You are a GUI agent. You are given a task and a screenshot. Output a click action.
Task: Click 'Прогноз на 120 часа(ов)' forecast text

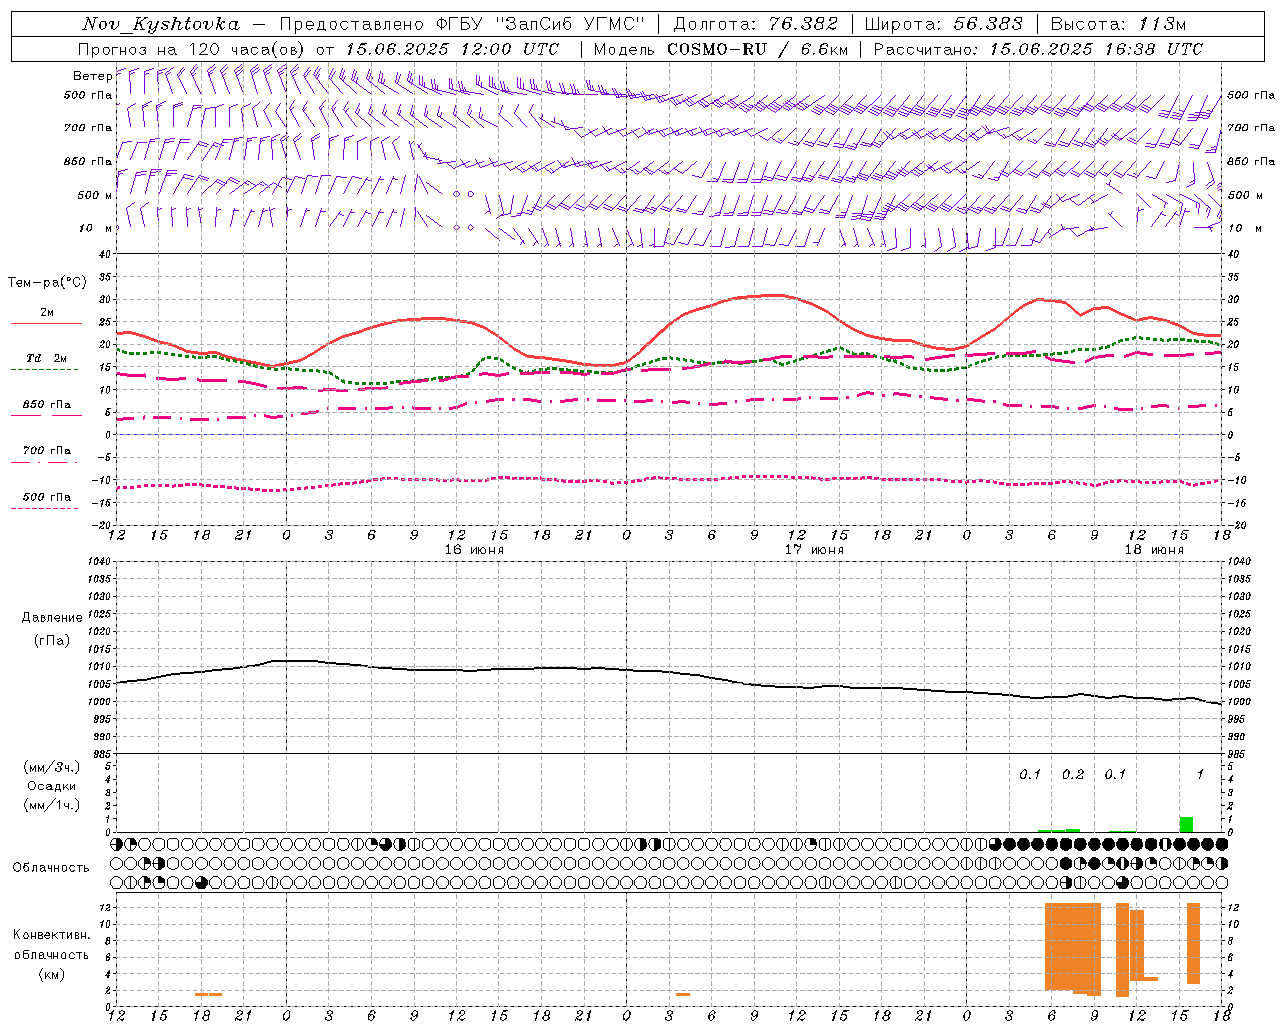tap(193, 49)
